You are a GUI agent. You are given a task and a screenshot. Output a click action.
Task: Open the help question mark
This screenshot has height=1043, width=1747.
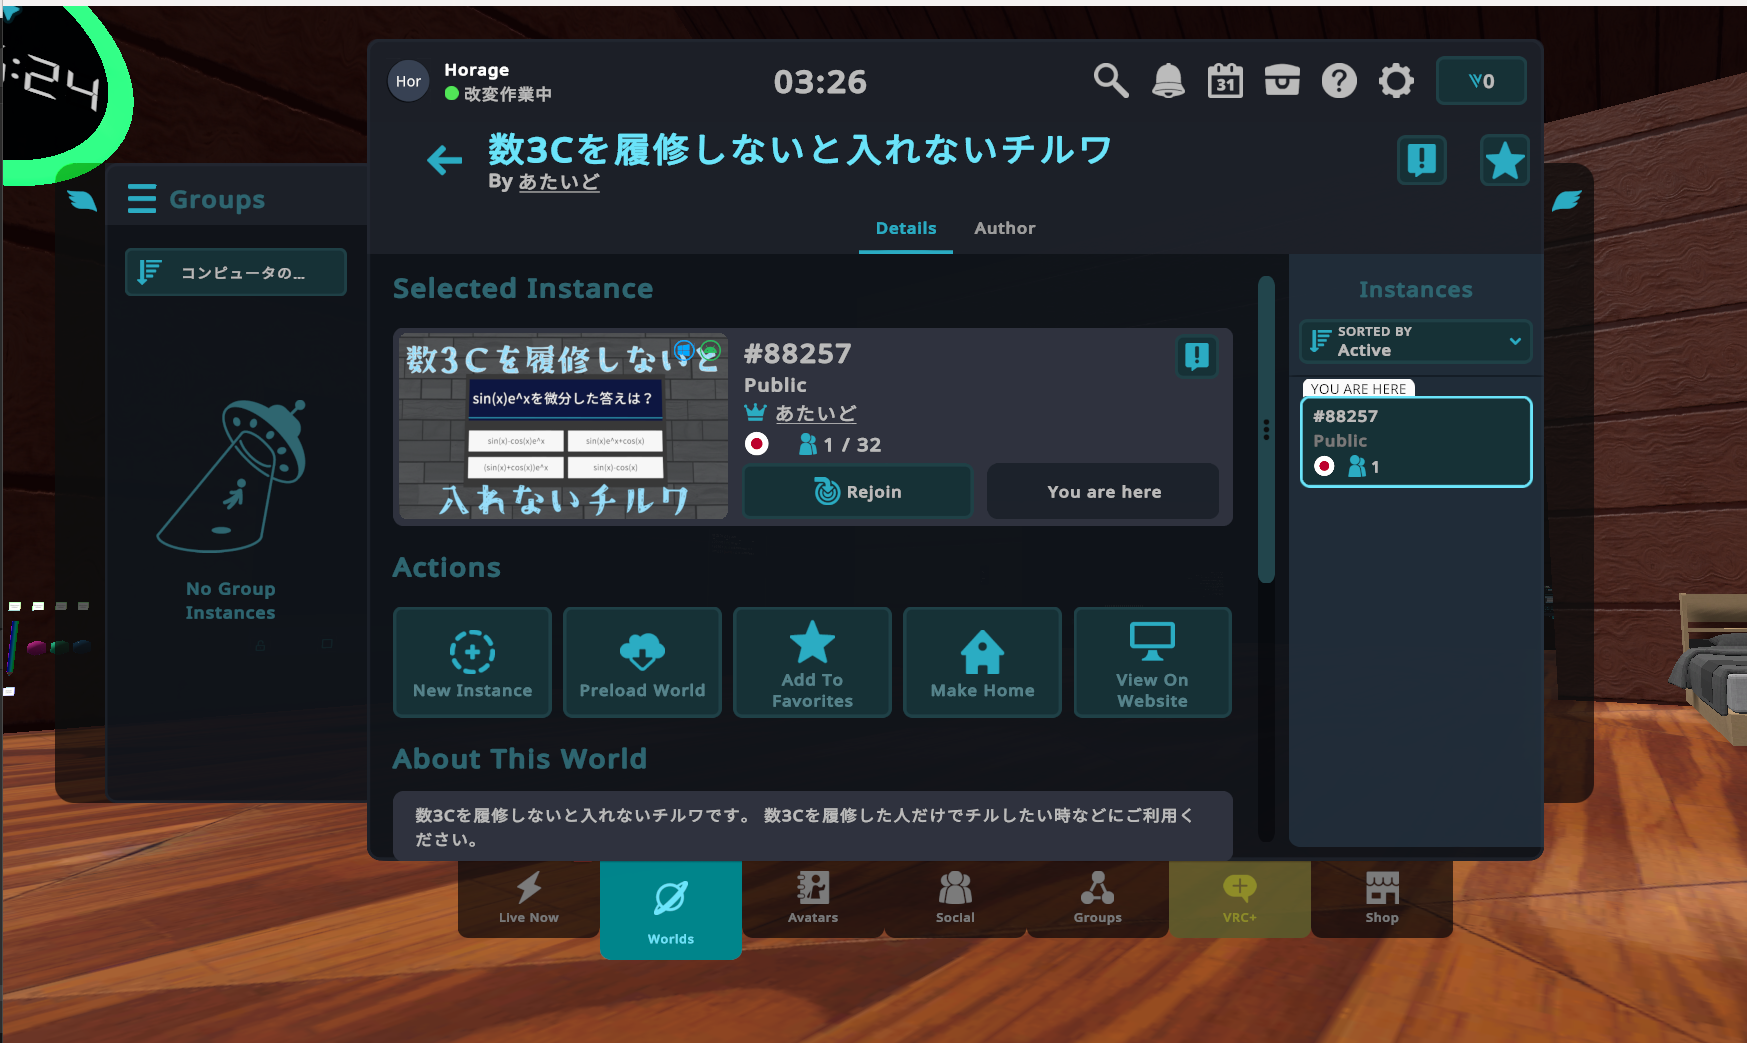(1339, 81)
